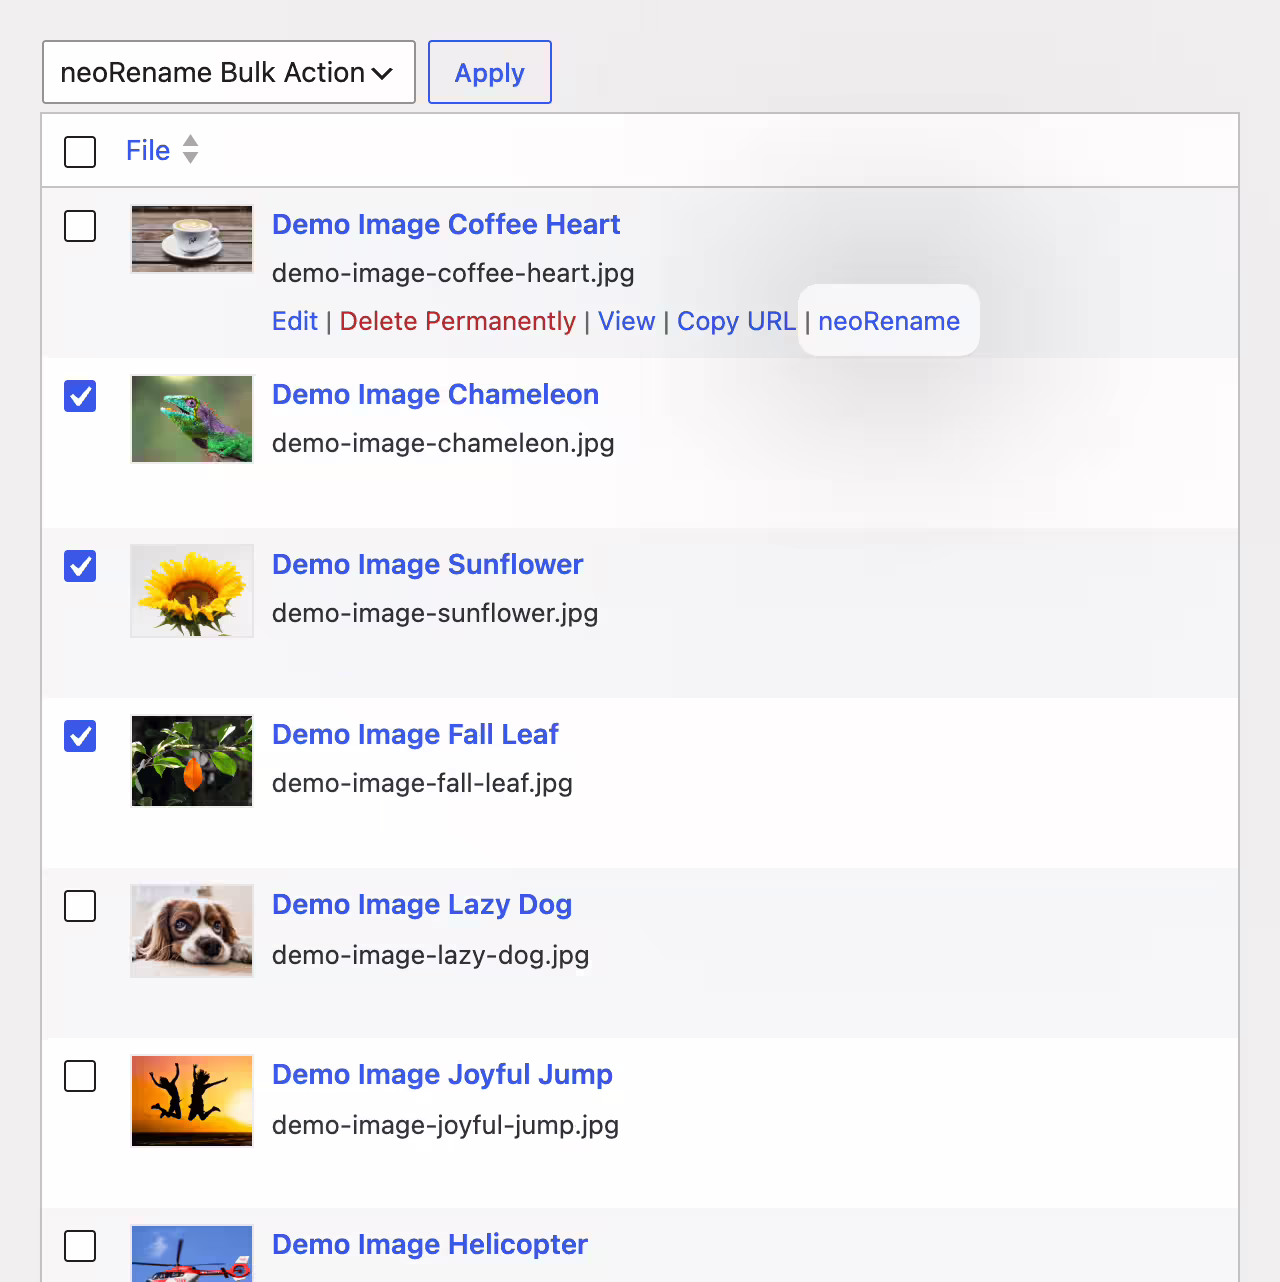The image size is (1280, 1282).
Task: Check the Coffee Heart row checkbox
Action: click(80, 226)
